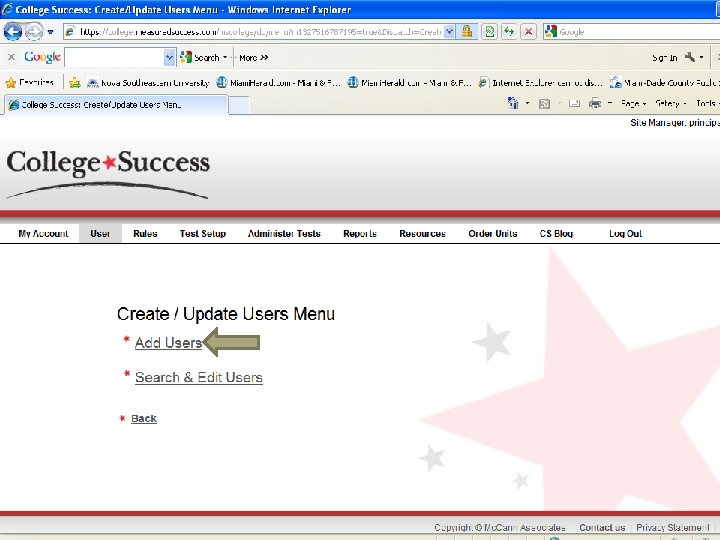This screenshot has height=540, width=720.
Task: Open the first MiamiHerald.com favorite
Action: pyautogui.click(x=279, y=83)
